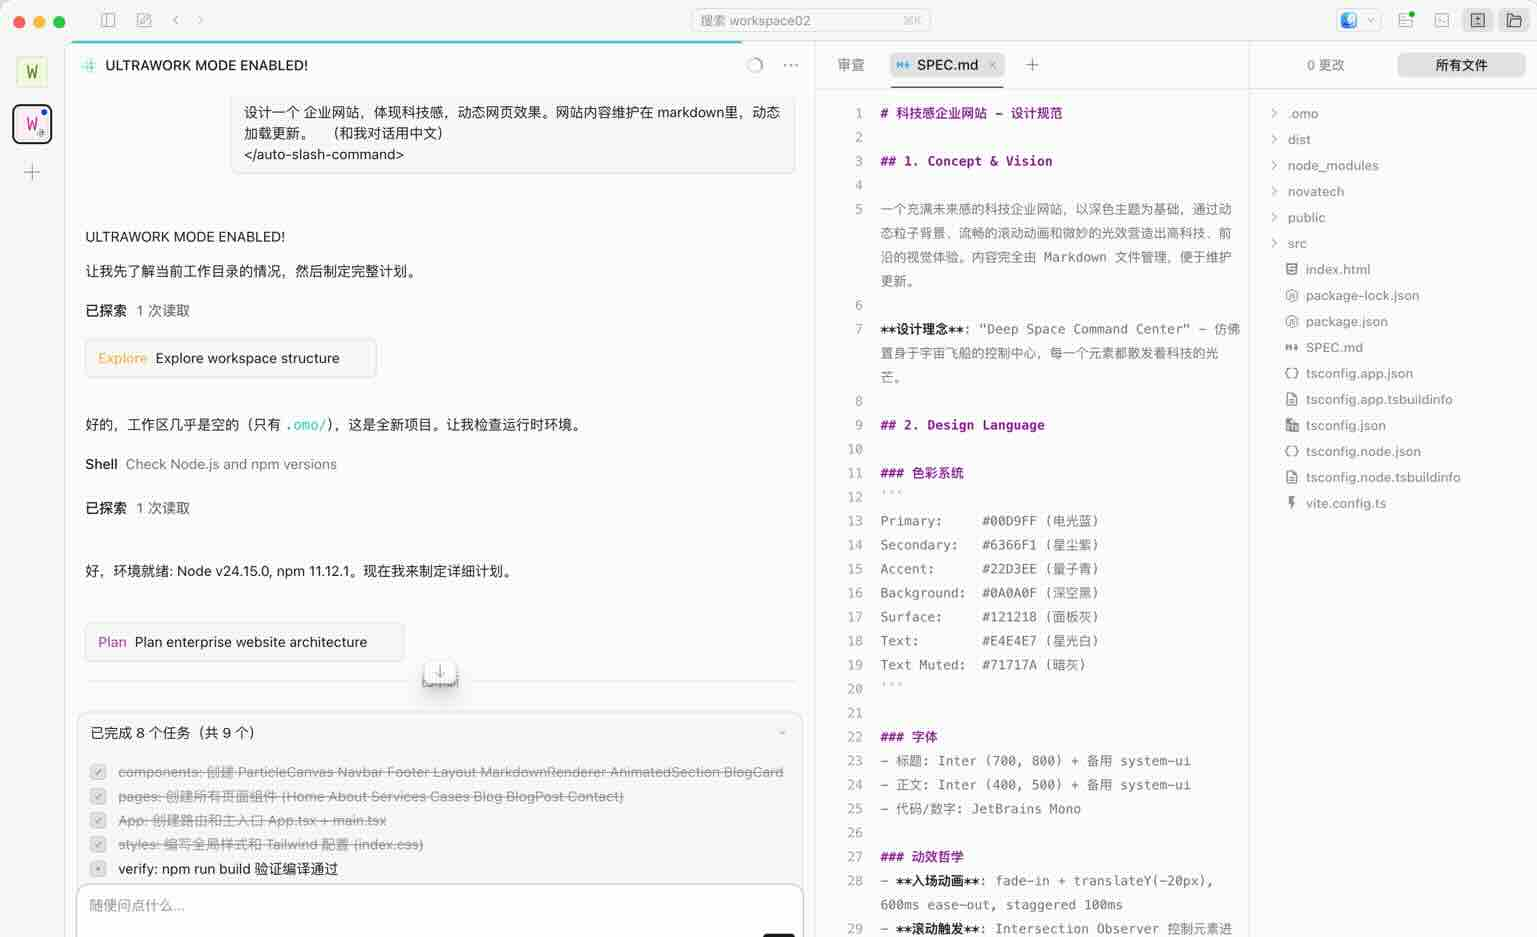Go back with the left arrow
1537x937 pixels.
coord(176,20)
